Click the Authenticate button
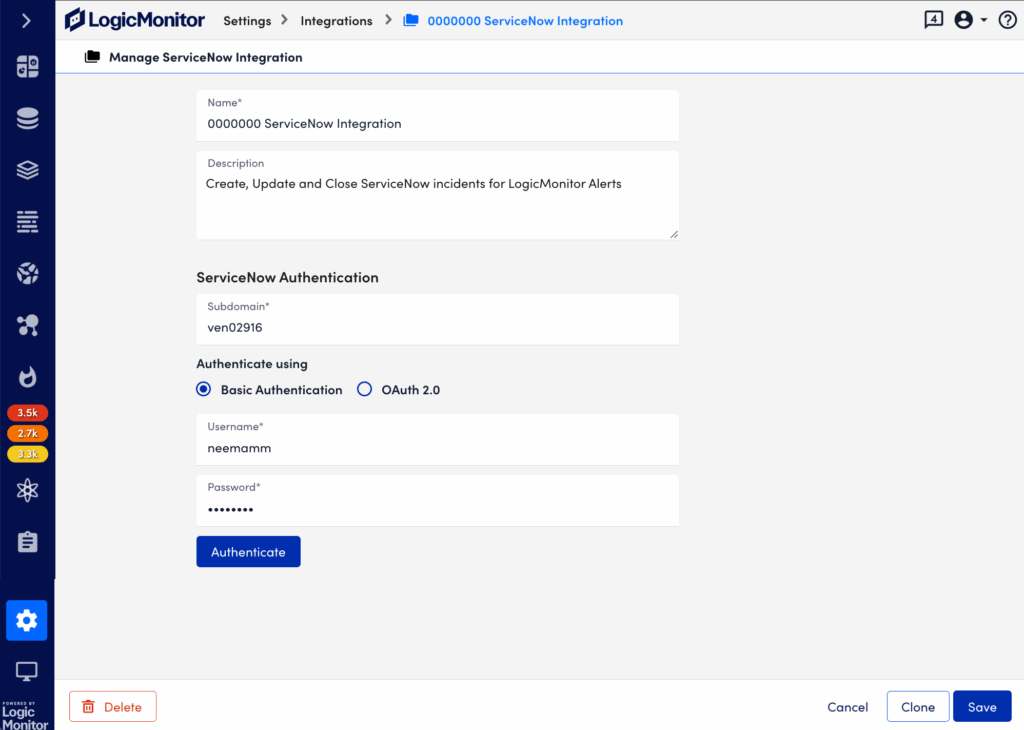 248,552
